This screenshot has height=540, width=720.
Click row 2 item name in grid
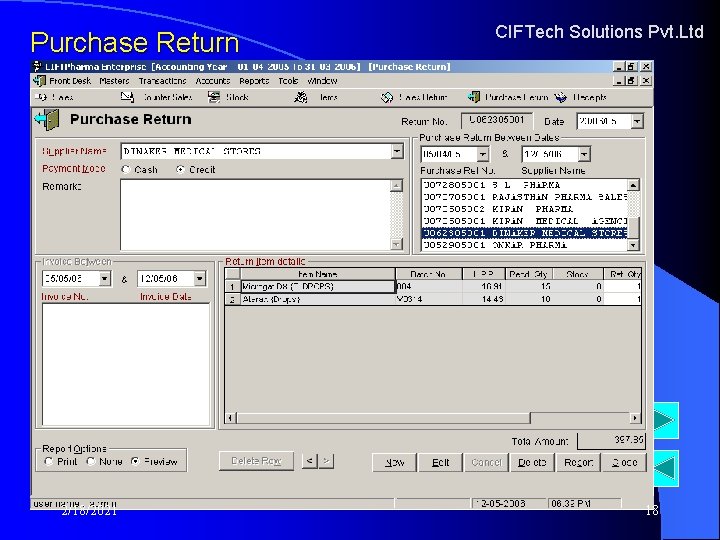(x=318, y=299)
